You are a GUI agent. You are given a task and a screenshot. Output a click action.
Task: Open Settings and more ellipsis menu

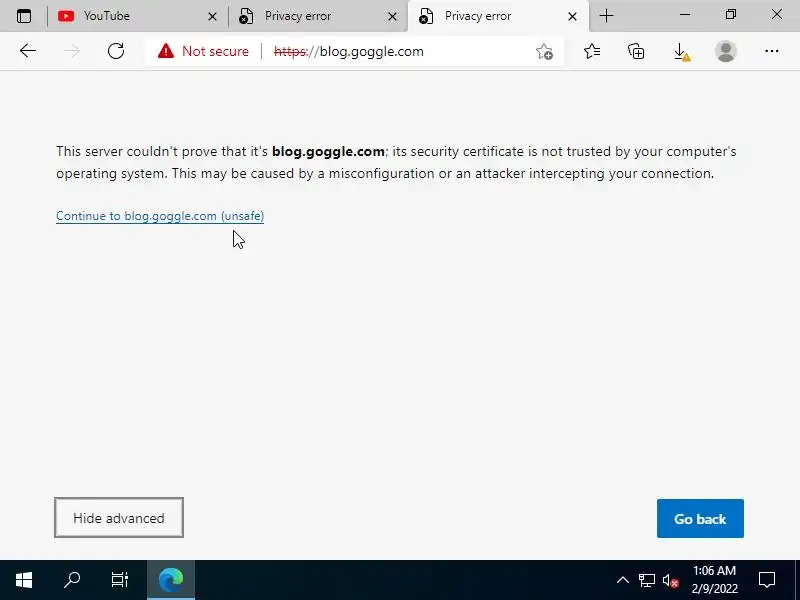pyautogui.click(x=771, y=51)
